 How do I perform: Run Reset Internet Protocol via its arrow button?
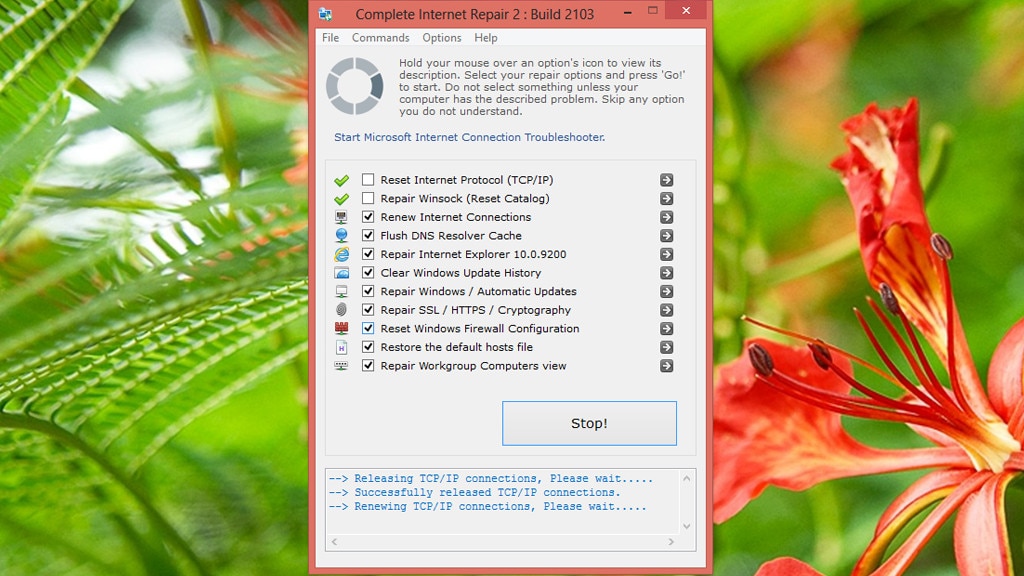(666, 180)
